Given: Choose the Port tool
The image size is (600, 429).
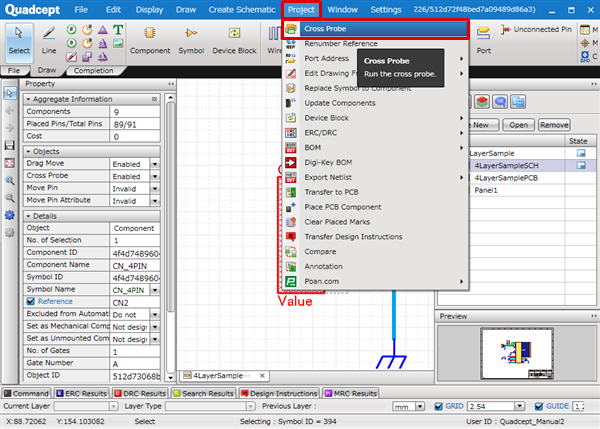Looking at the screenshot, I should (483, 41).
